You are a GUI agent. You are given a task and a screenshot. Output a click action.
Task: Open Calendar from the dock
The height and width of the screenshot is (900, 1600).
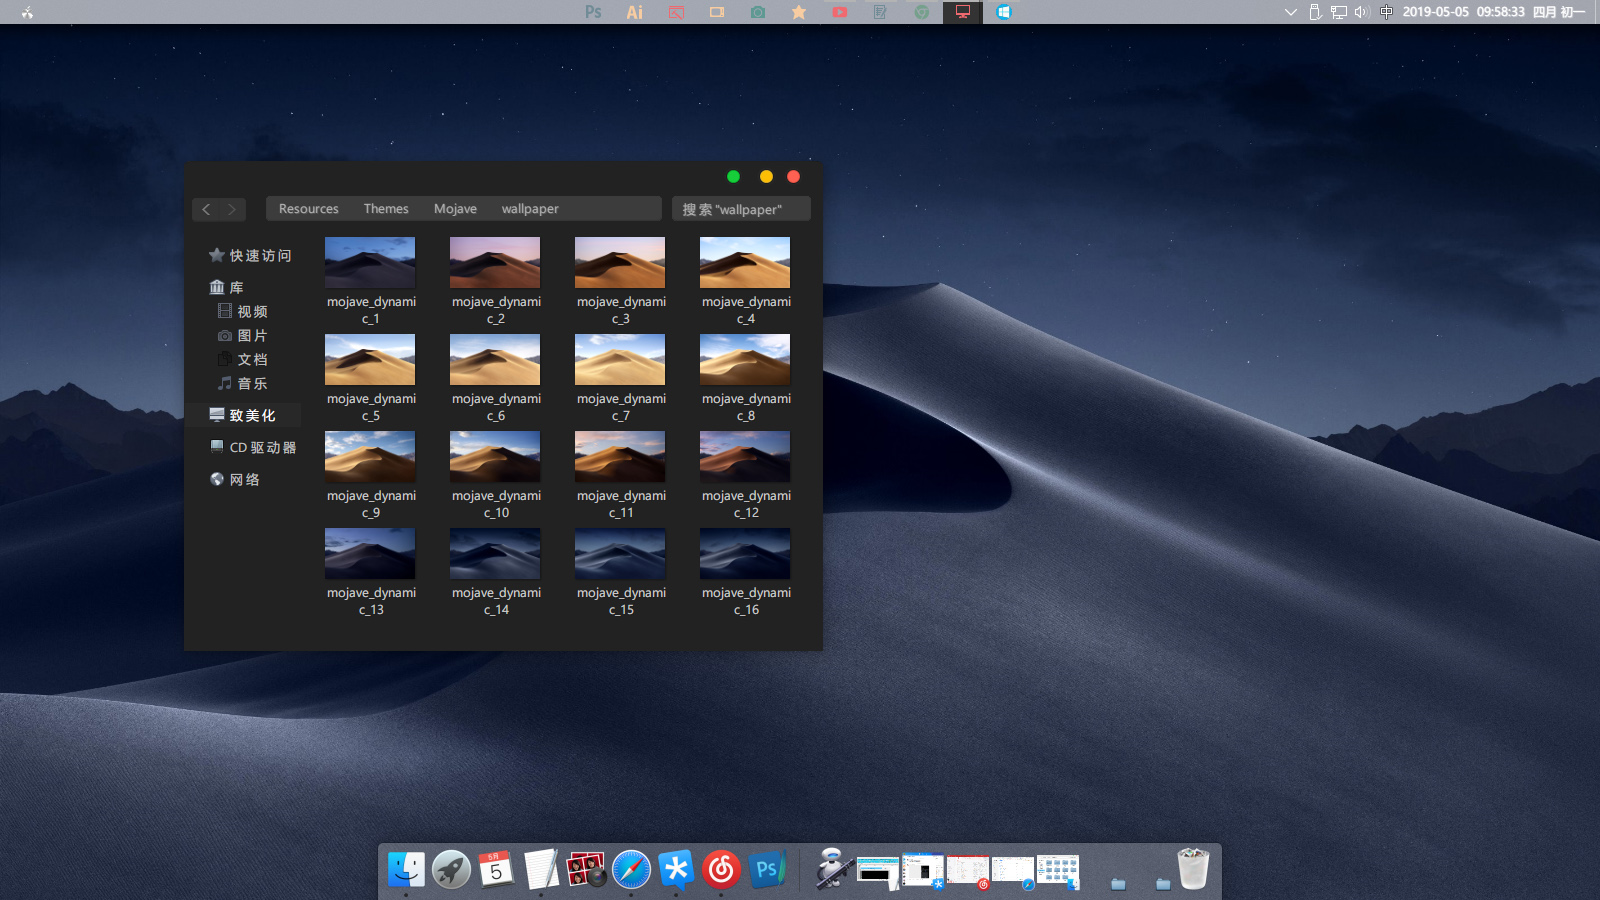point(496,870)
